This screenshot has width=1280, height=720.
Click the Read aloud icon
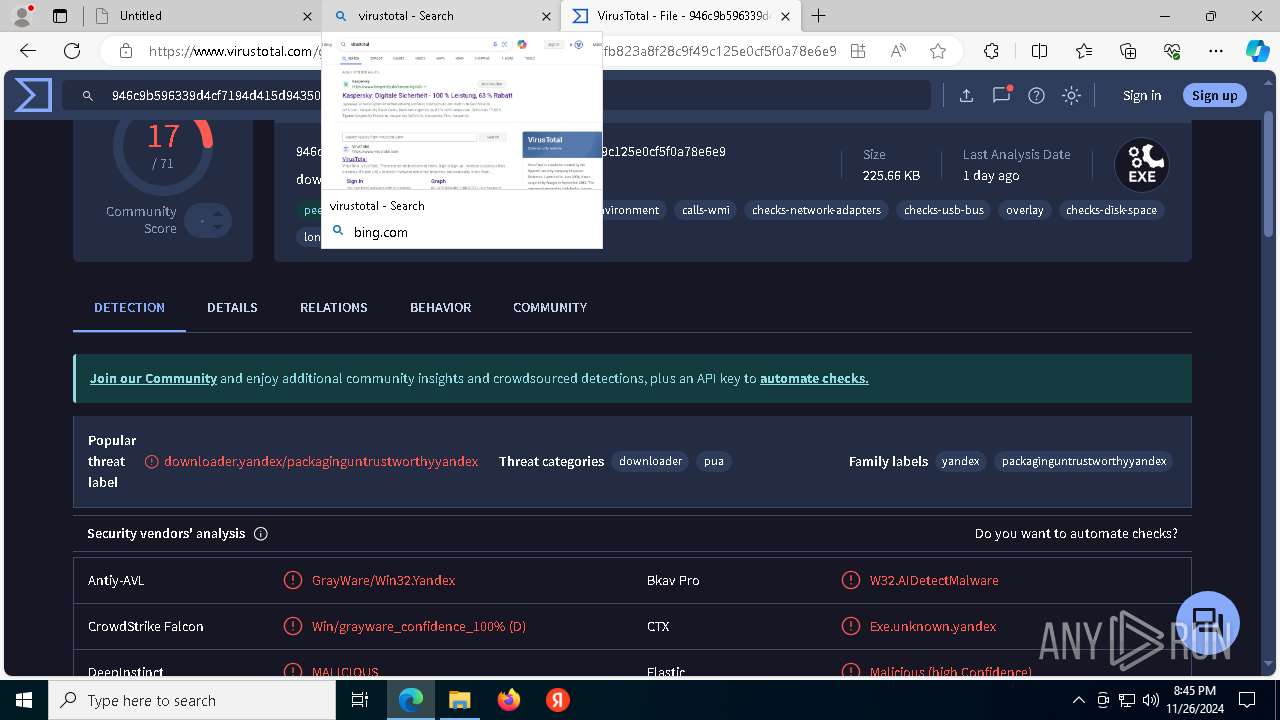pos(898,51)
